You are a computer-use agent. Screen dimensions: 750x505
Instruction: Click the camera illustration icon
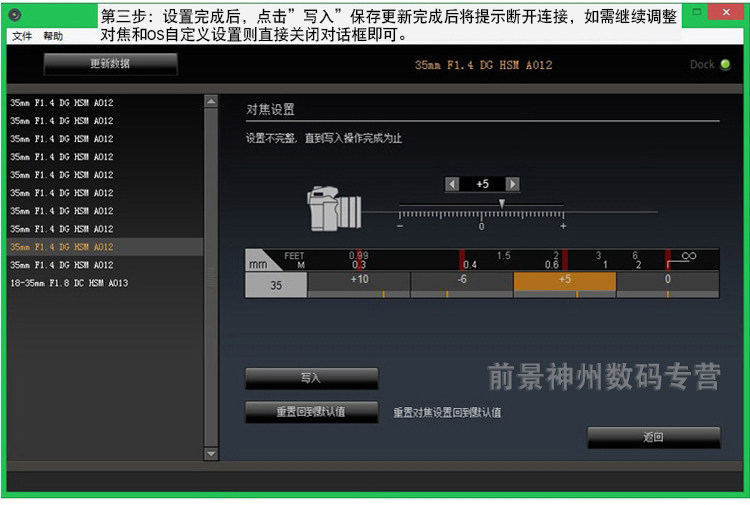334,209
